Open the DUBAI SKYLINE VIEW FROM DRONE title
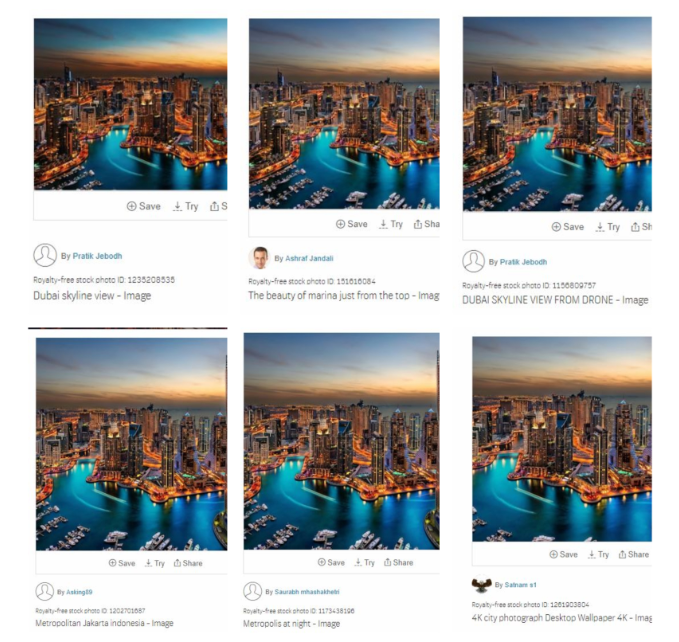 coord(555,300)
